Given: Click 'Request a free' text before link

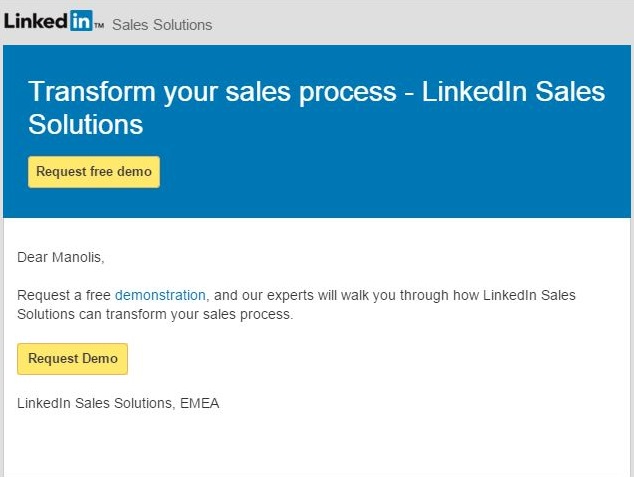Looking at the screenshot, I should [x=65, y=296].
